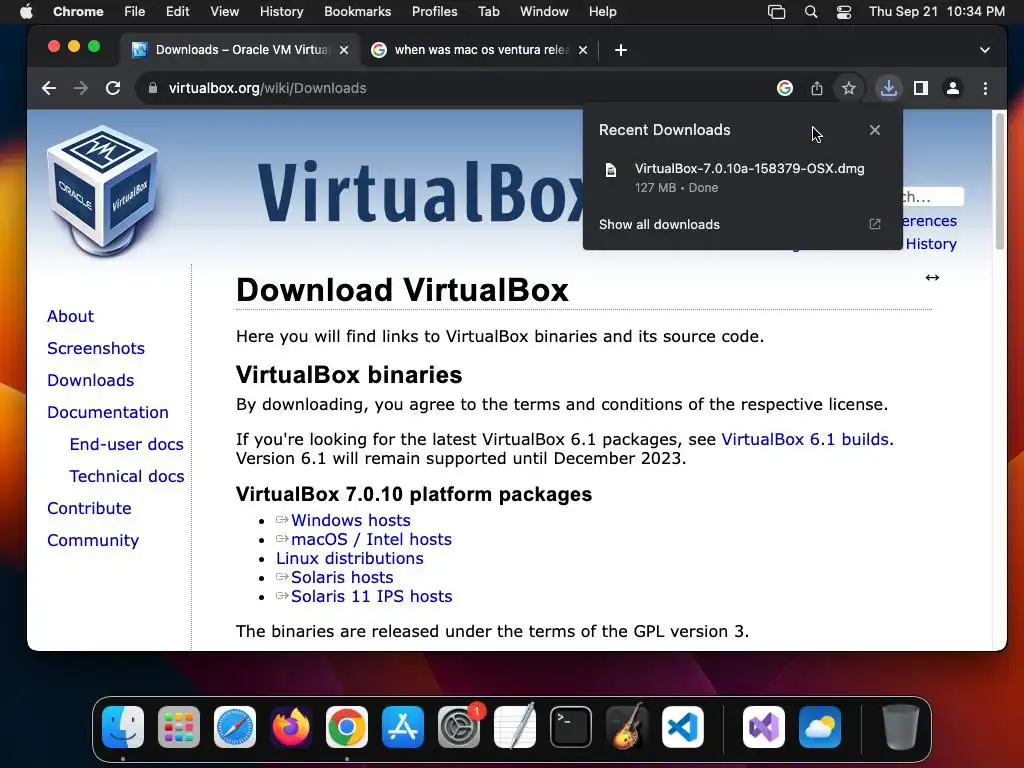Open End-user docs link

coord(127,444)
